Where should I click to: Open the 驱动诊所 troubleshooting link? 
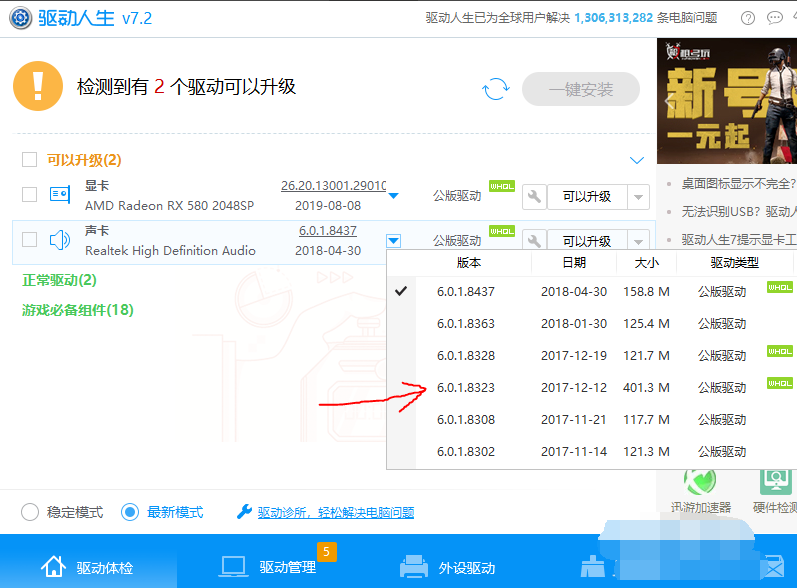click(335, 512)
